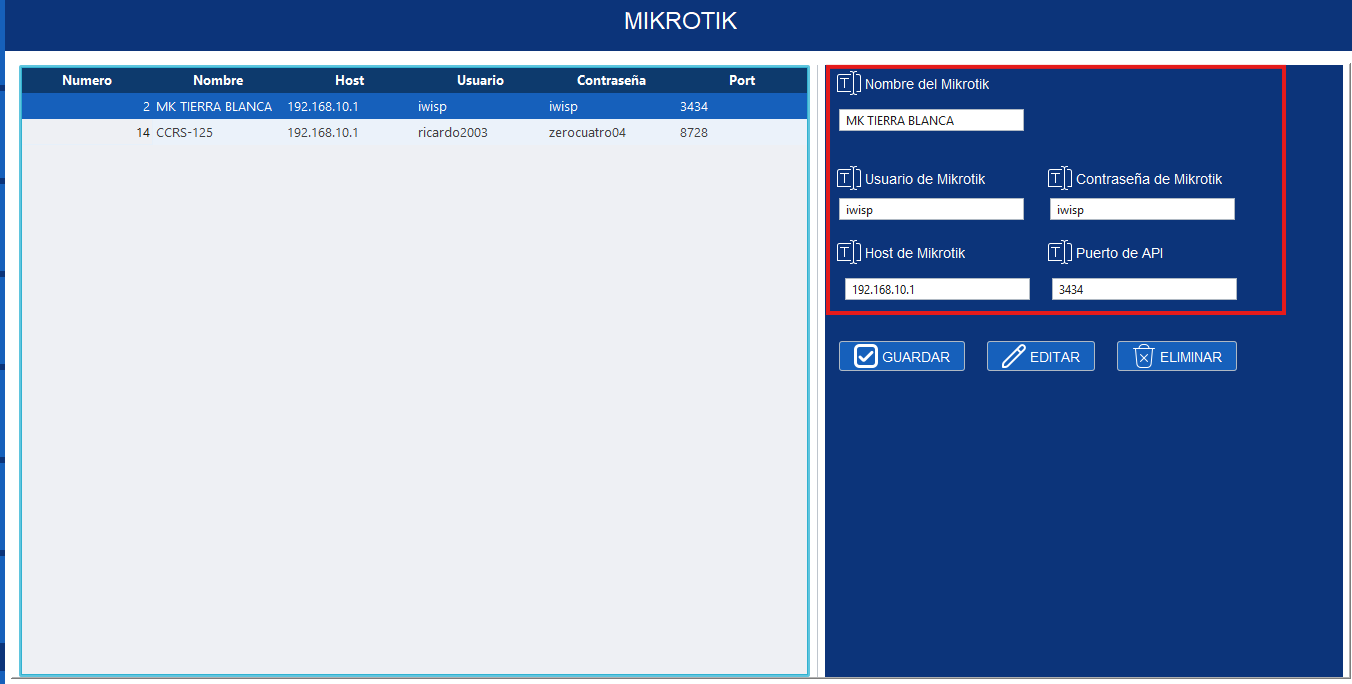Click the Puerto de API label
The width and height of the screenshot is (1352, 684).
click(x=1119, y=253)
